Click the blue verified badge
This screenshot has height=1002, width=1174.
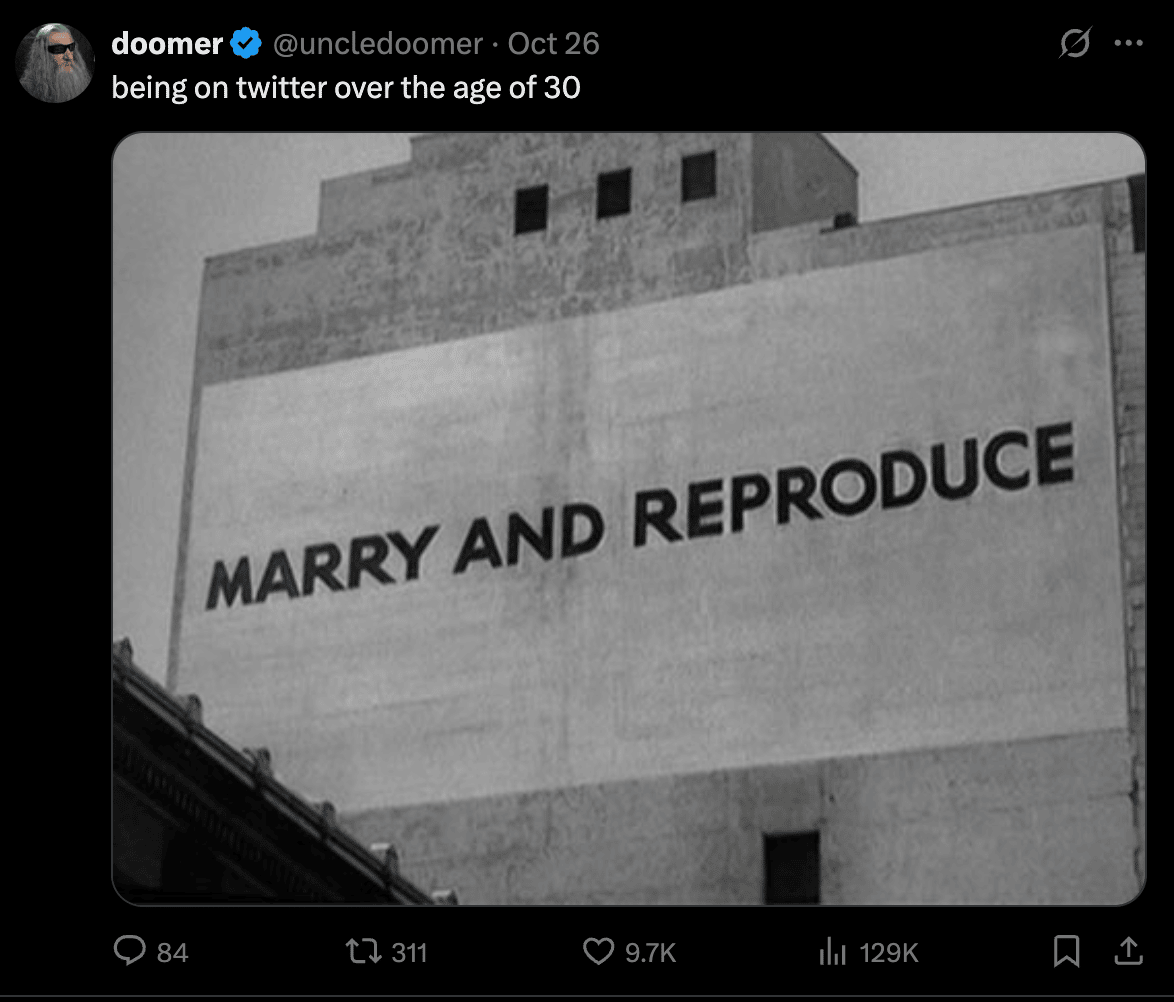pos(246,44)
